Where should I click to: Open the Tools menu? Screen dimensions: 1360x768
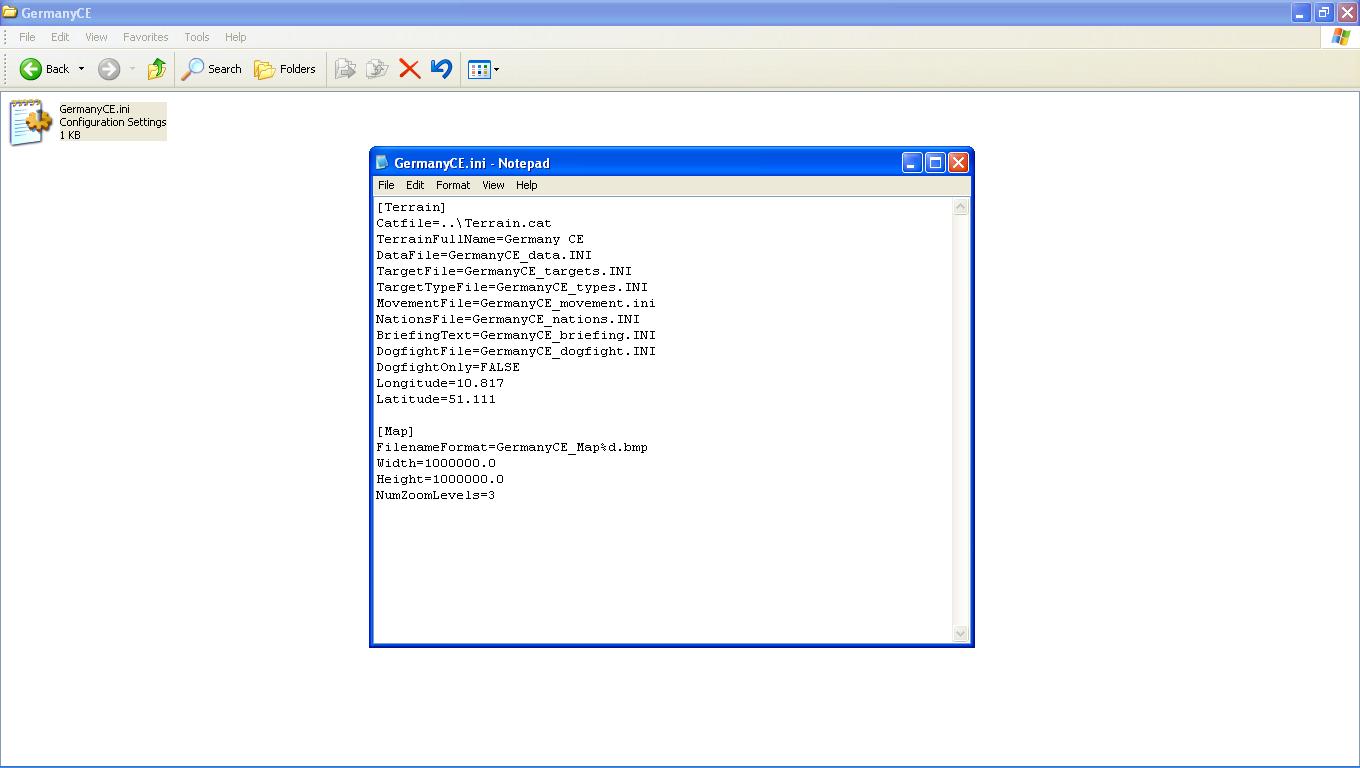click(x=196, y=37)
